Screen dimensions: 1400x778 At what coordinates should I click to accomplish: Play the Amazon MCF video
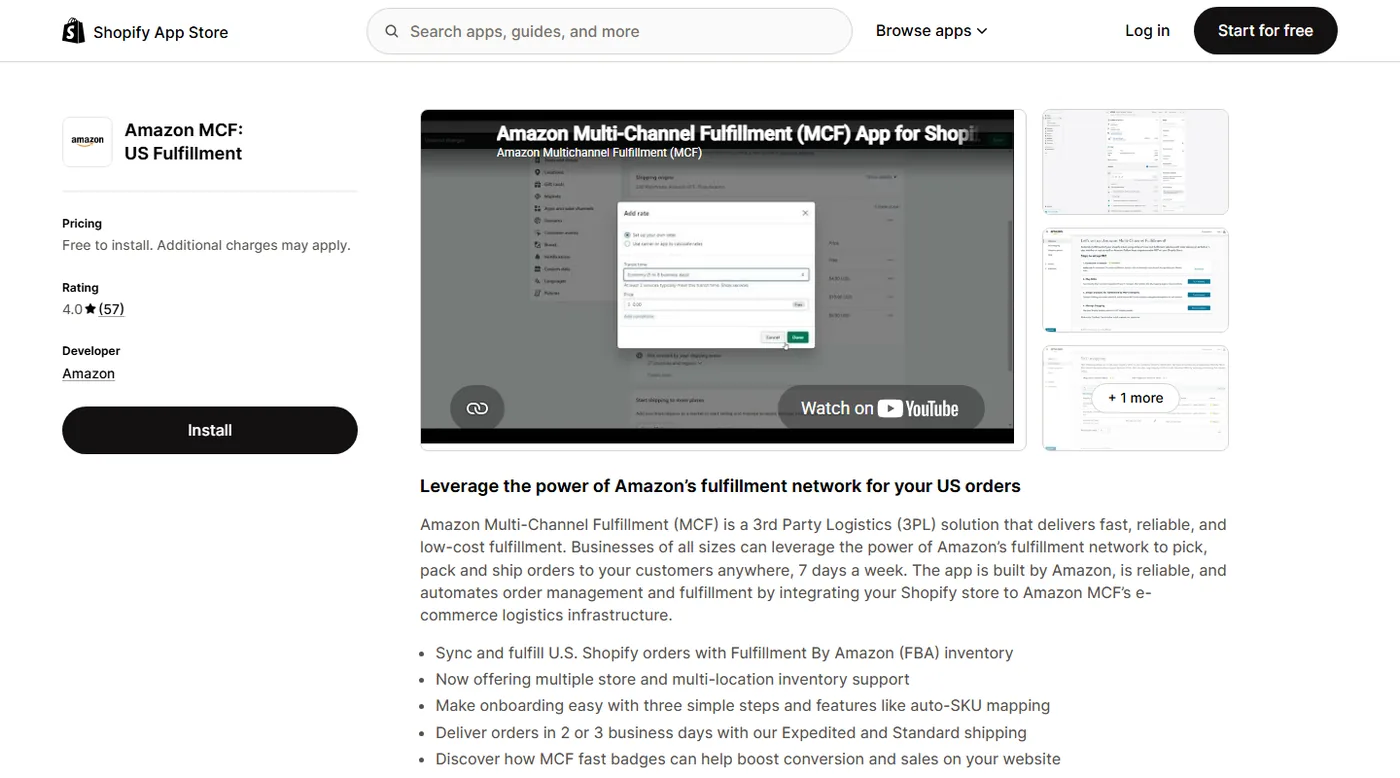(x=717, y=276)
